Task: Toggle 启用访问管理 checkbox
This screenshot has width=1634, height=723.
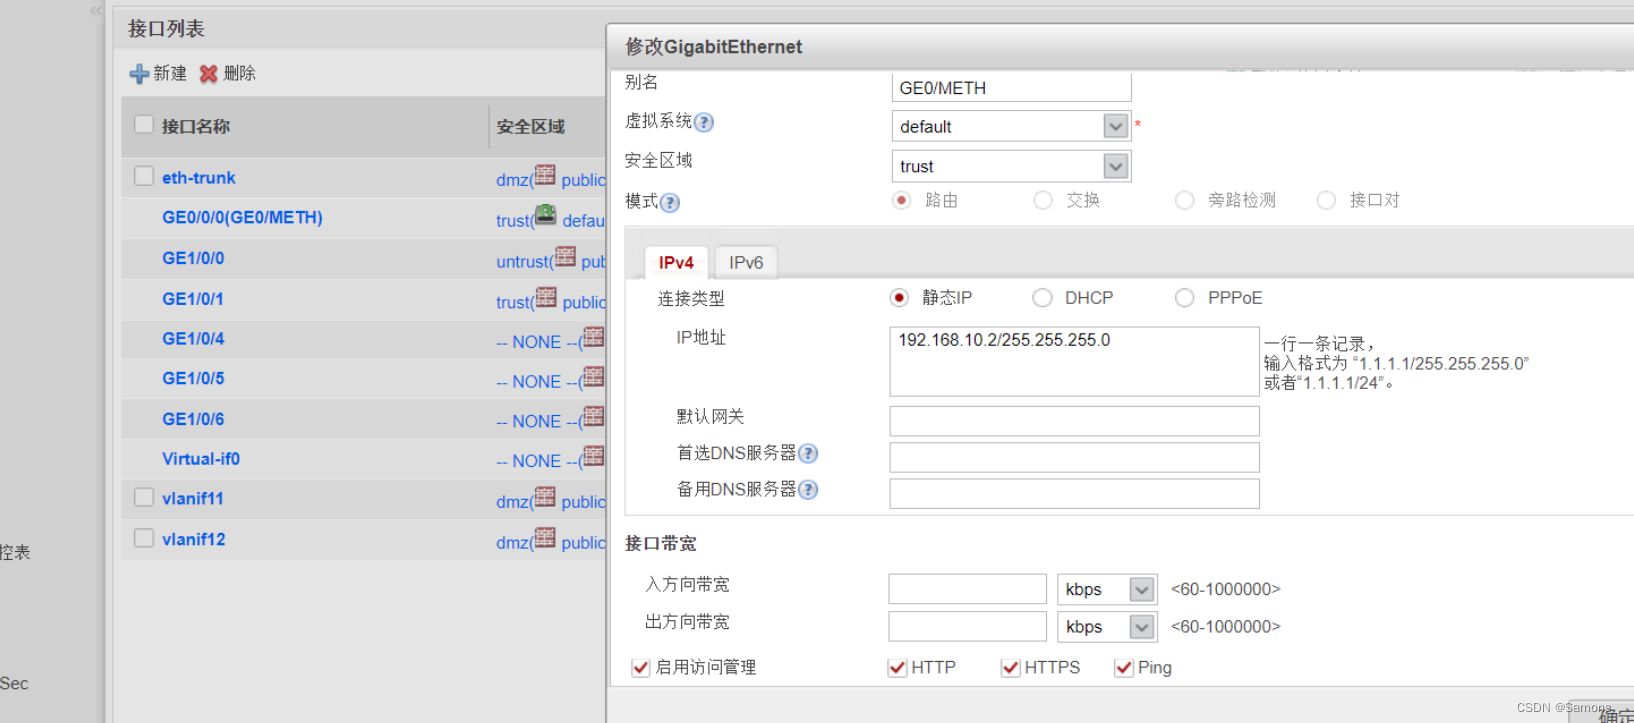Action: tap(641, 668)
